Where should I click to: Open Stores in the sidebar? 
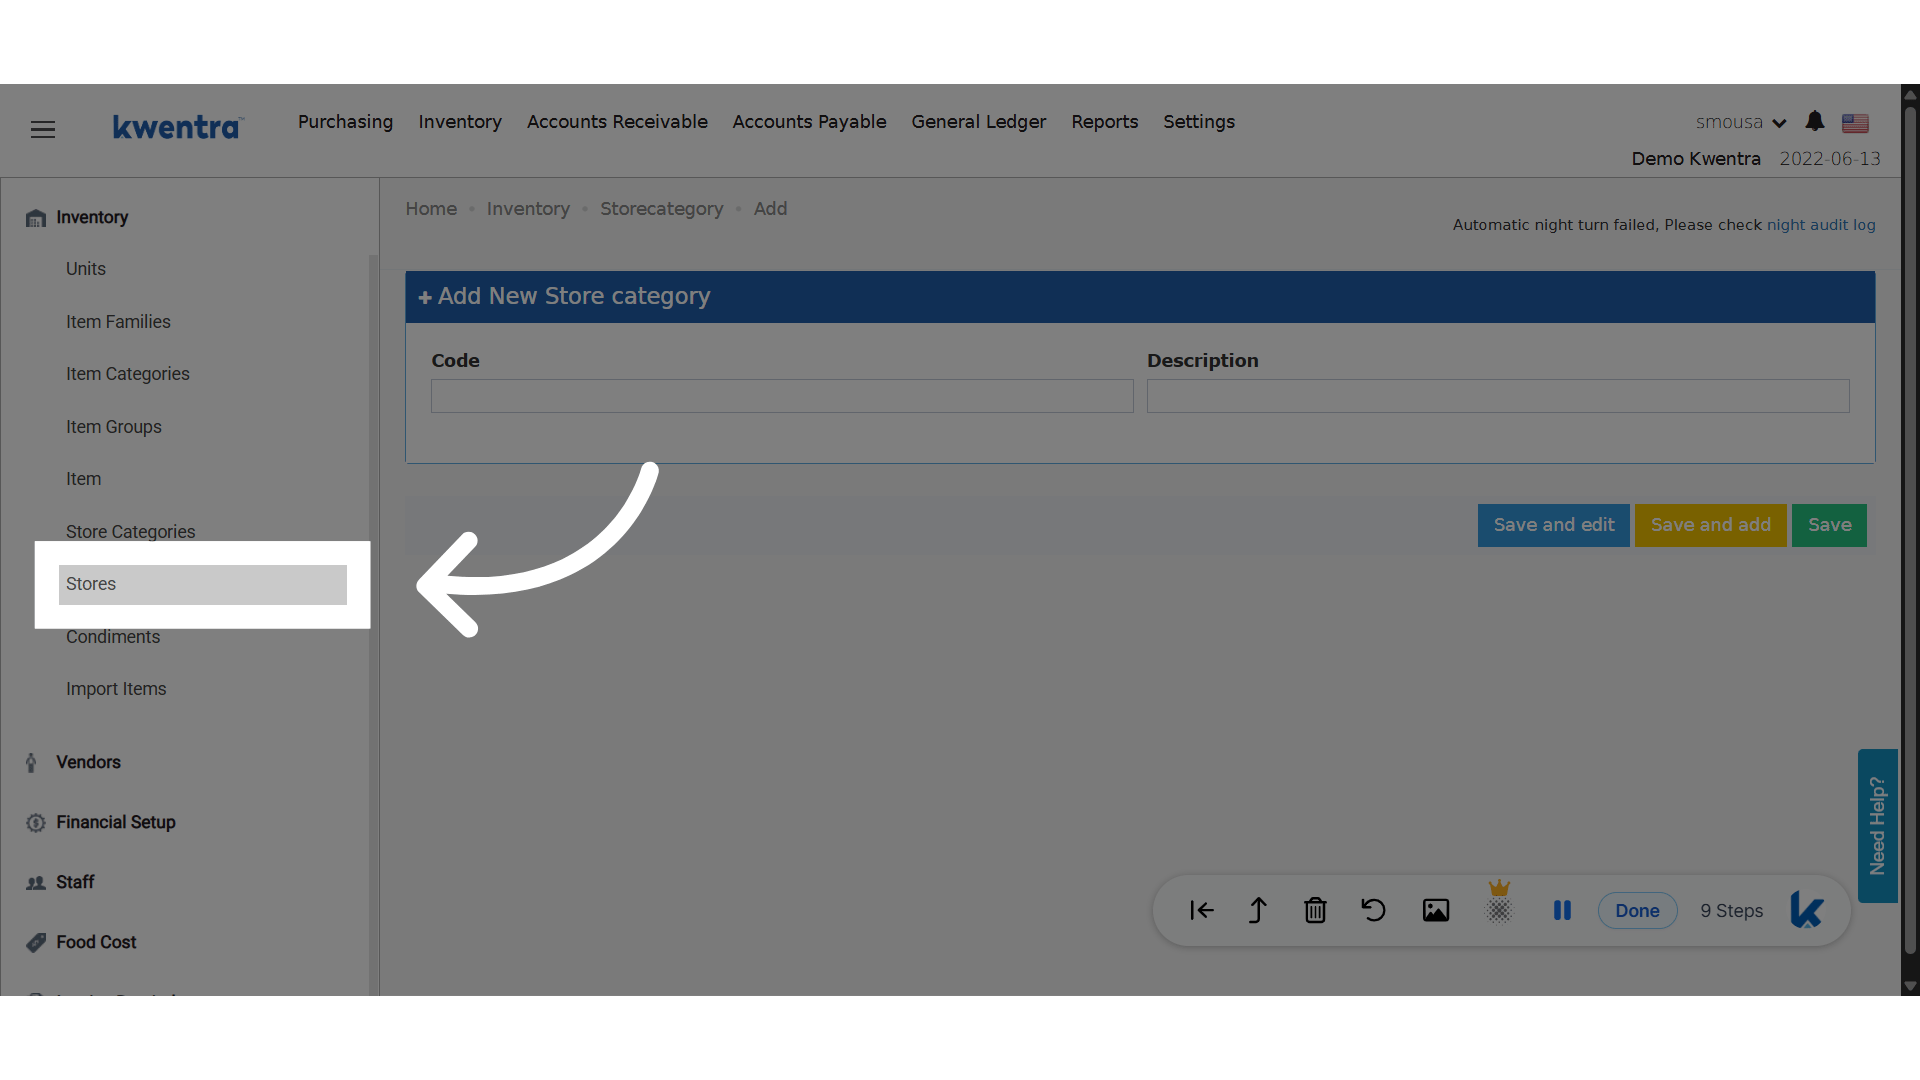(x=203, y=585)
